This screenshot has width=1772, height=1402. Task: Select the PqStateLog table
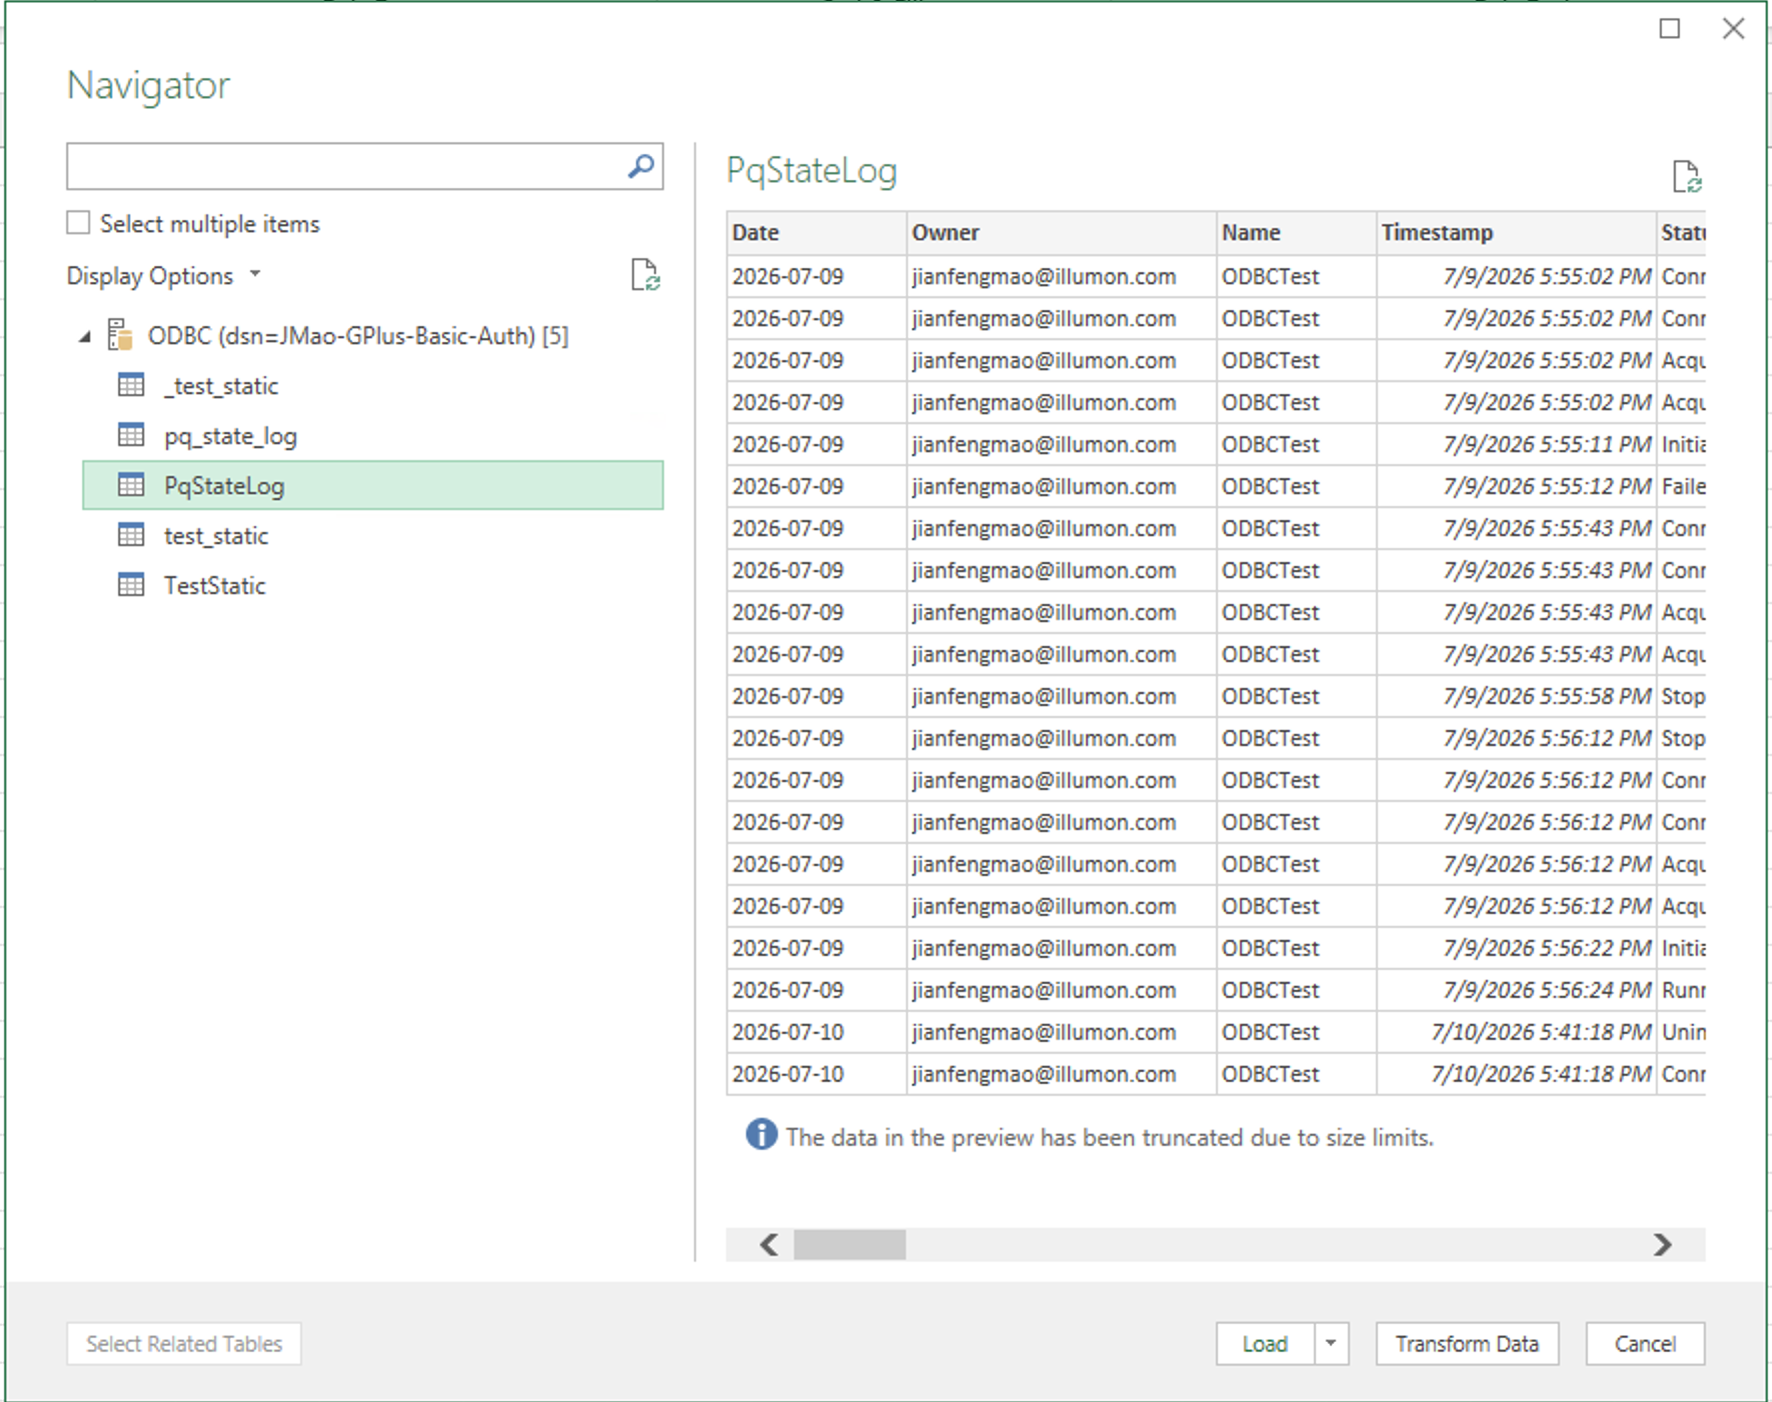(x=372, y=486)
